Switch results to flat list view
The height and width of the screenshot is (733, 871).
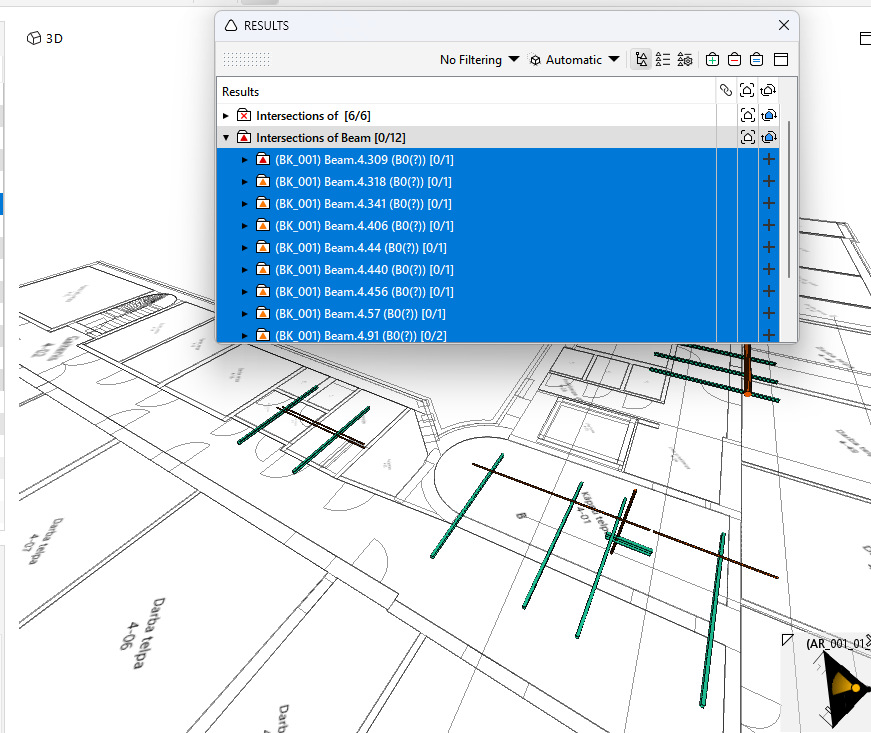[663, 59]
